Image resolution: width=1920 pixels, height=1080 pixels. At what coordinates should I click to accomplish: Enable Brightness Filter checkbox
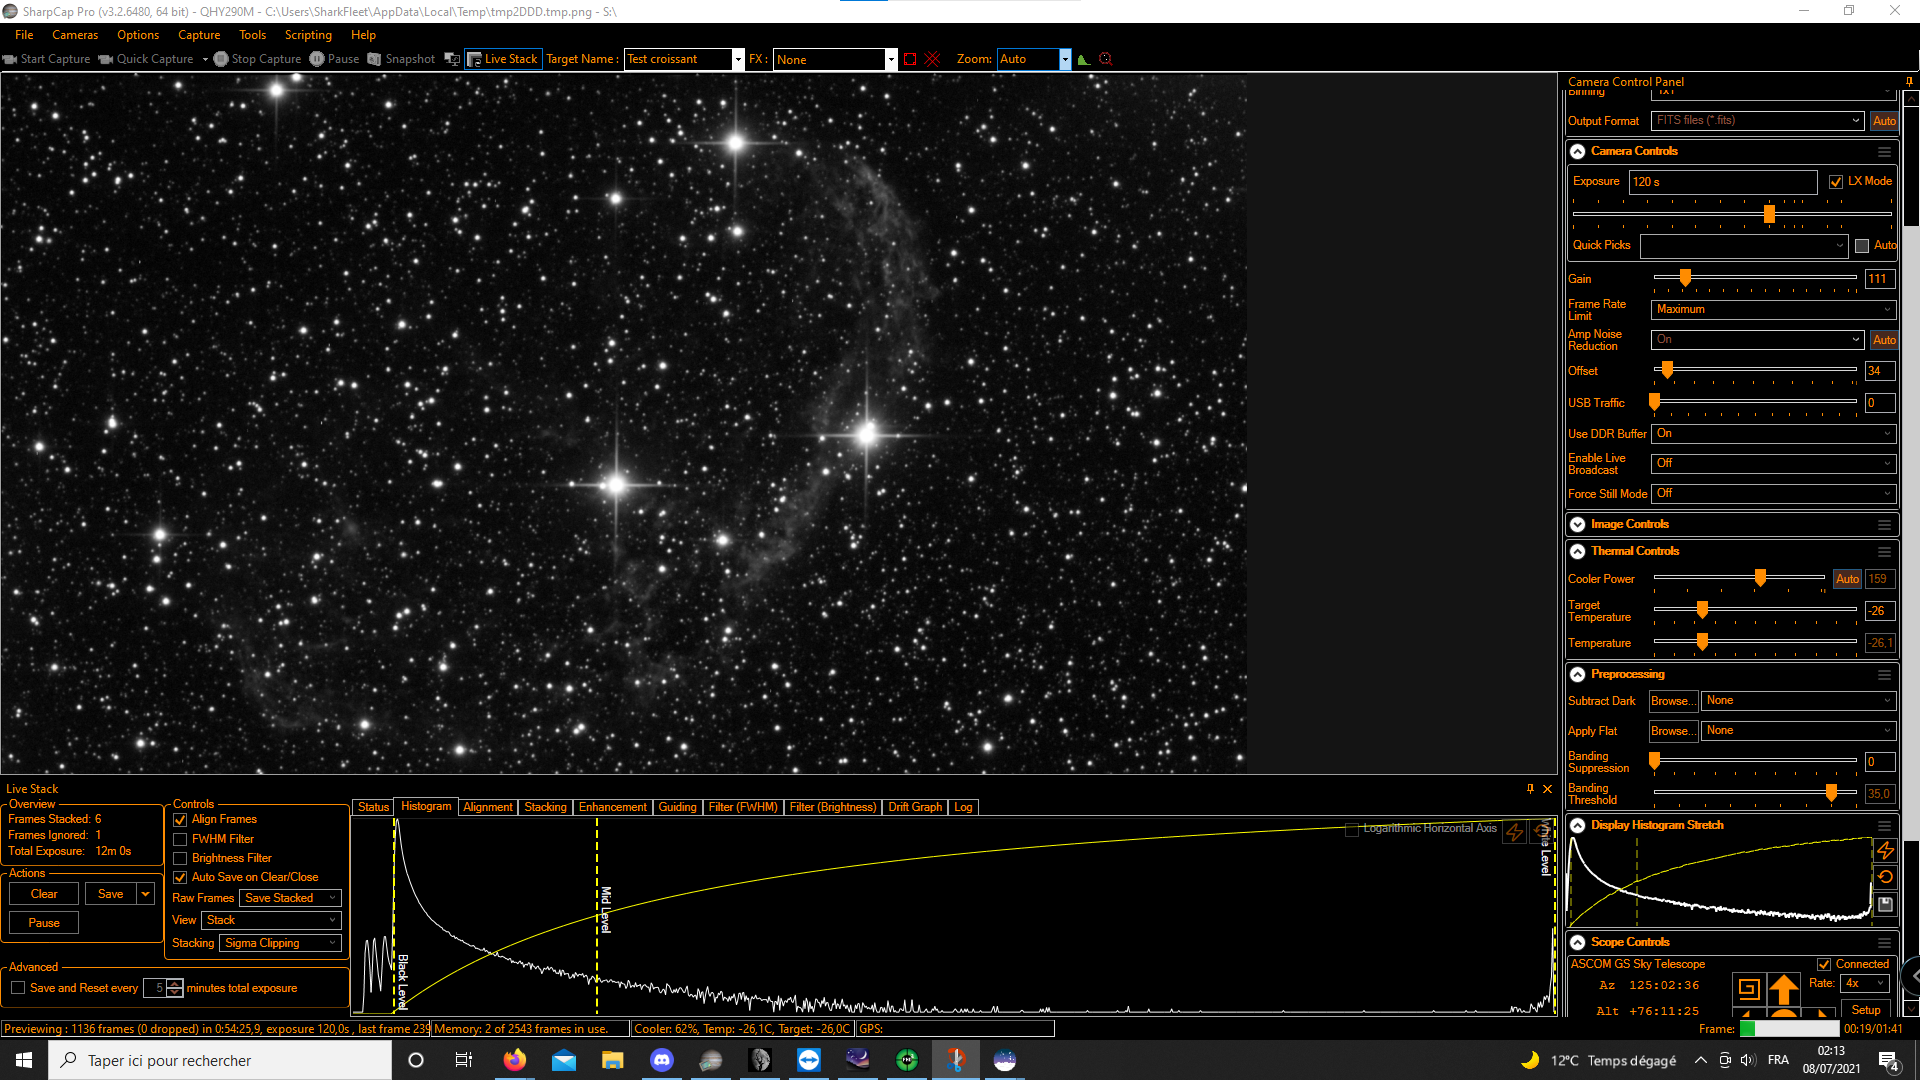[x=181, y=859]
